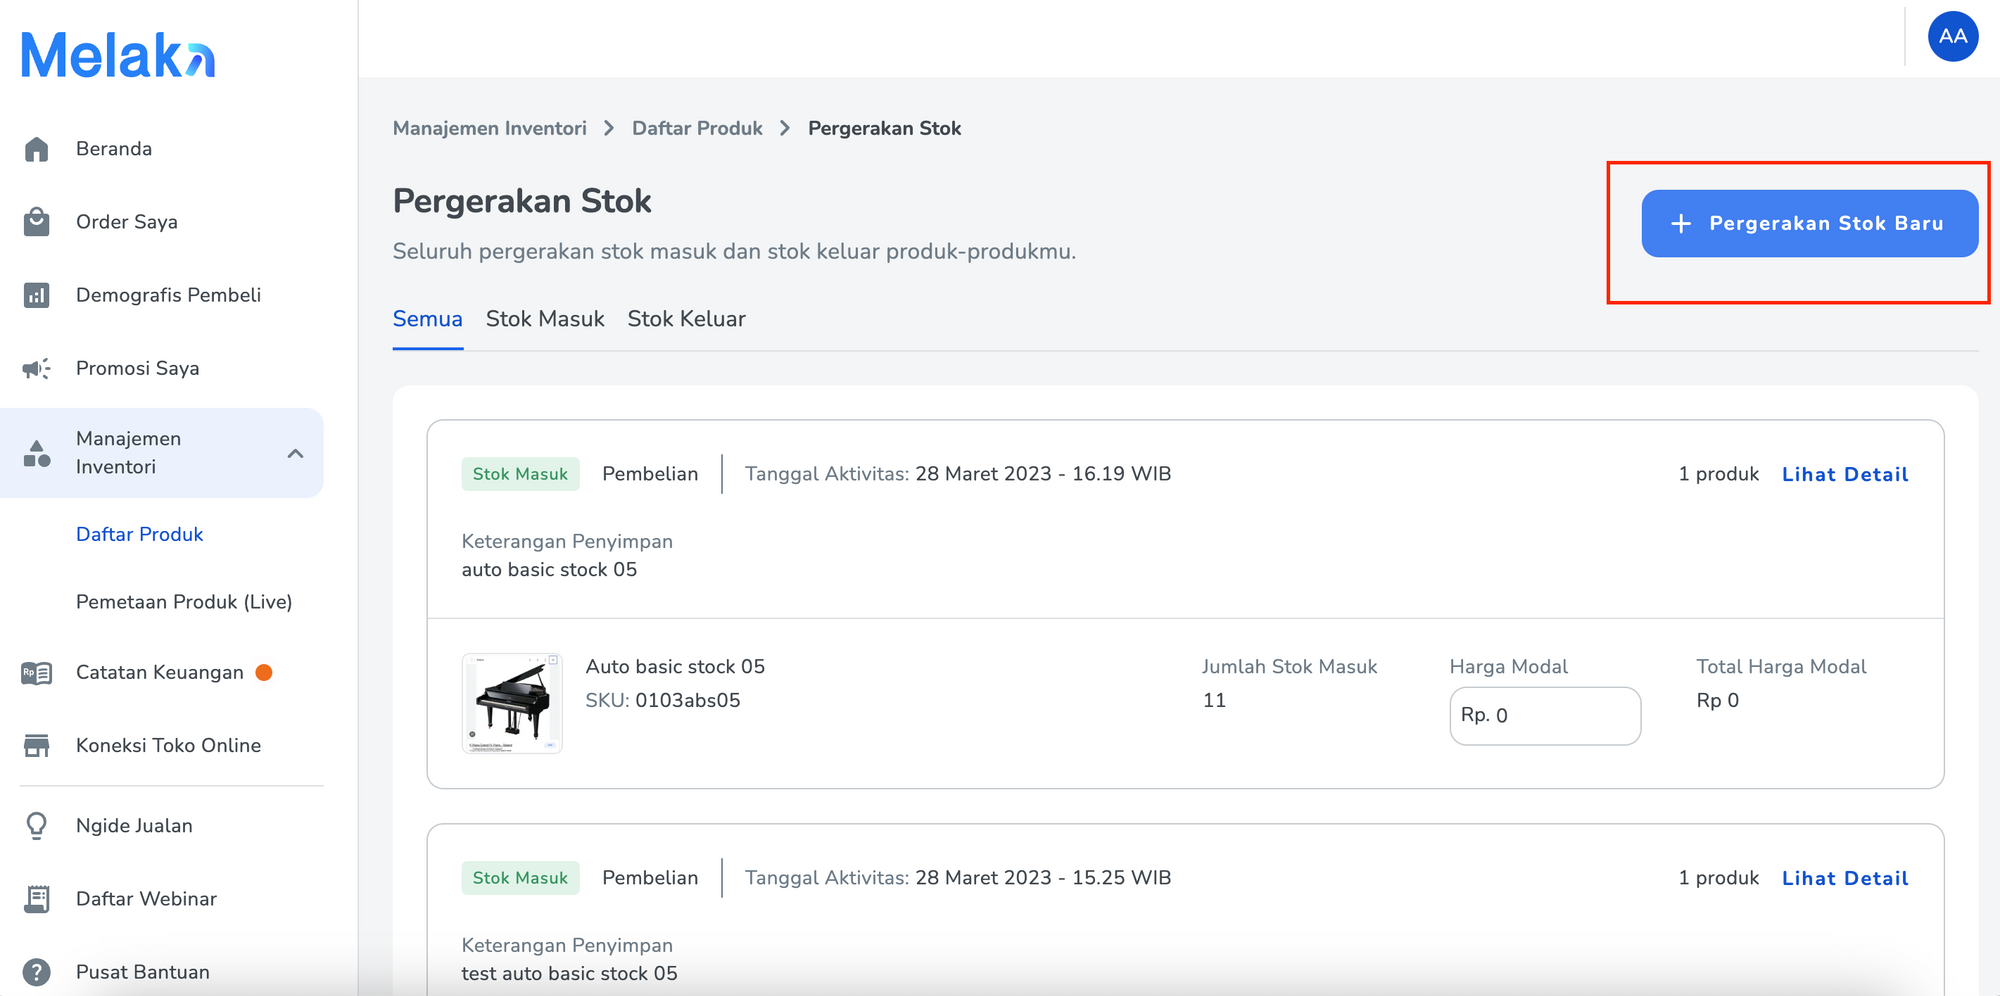
Task: Click the piano product thumbnail
Action: pos(512,703)
